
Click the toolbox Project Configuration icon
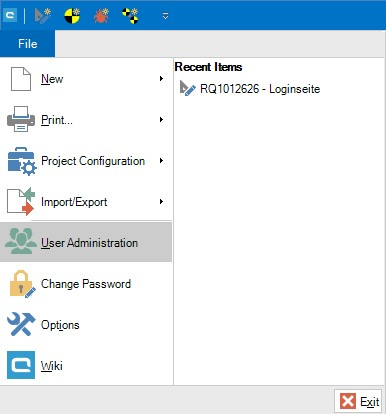pyautogui.click(x=22, y=161)
